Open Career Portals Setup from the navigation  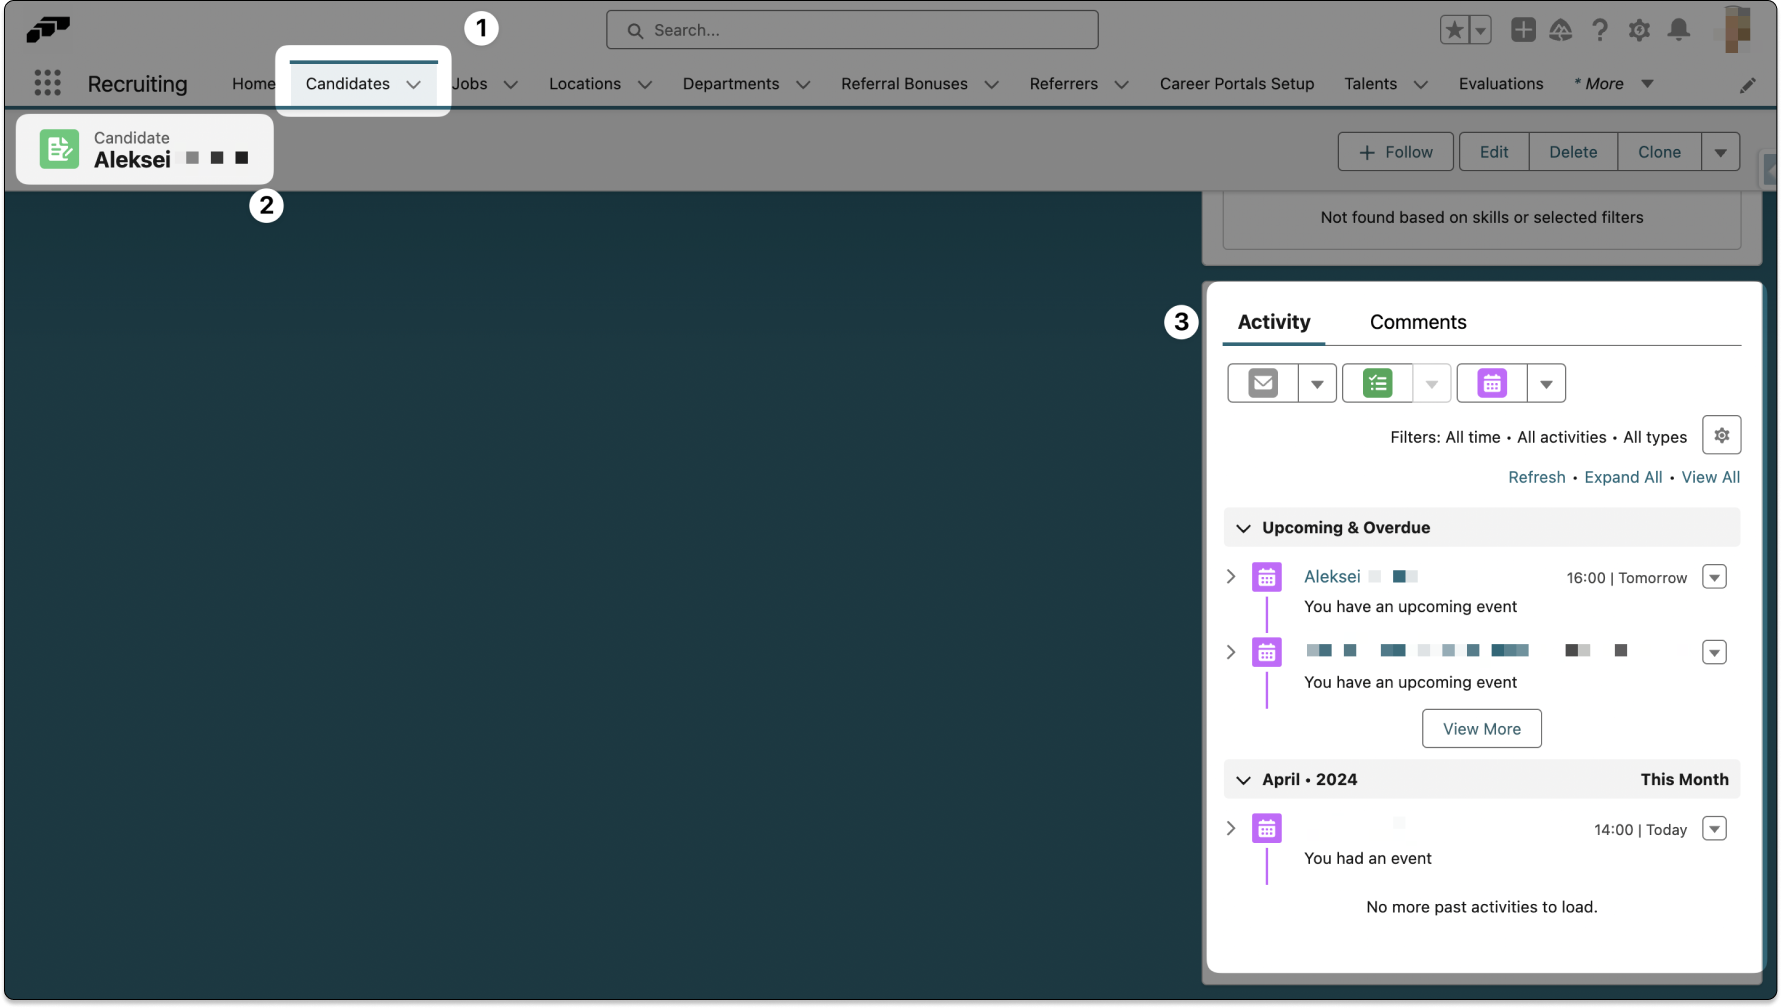point(1236,84)
